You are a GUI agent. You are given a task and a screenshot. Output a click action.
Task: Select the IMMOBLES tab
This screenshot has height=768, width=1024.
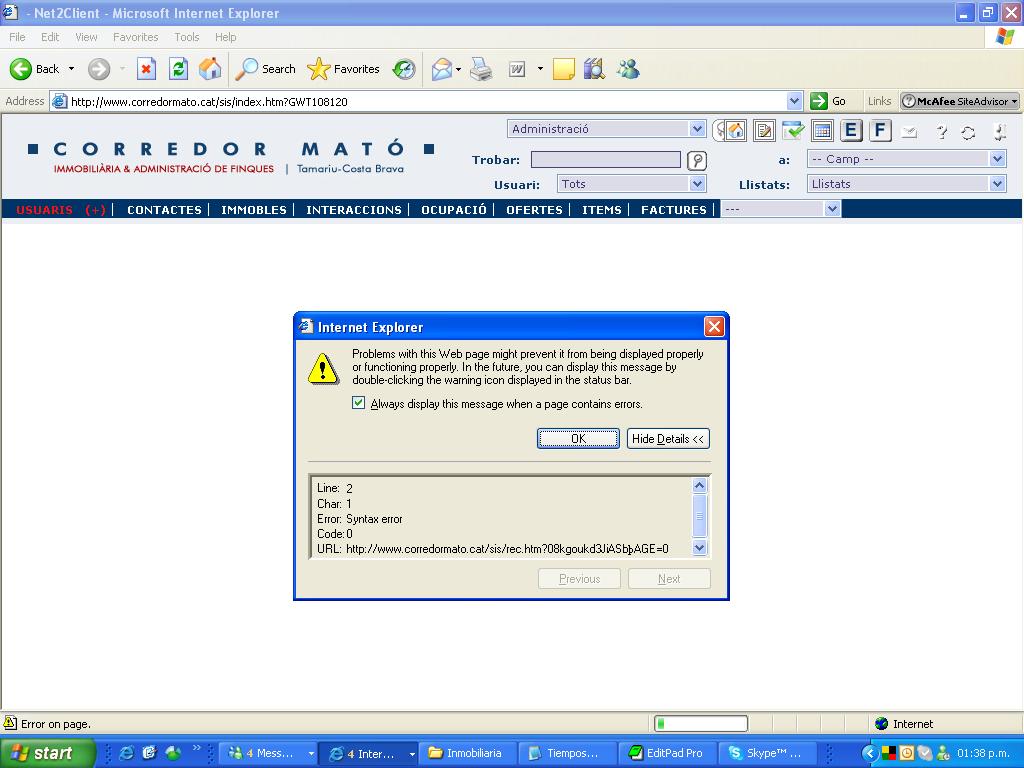click(x=253, y=210)
